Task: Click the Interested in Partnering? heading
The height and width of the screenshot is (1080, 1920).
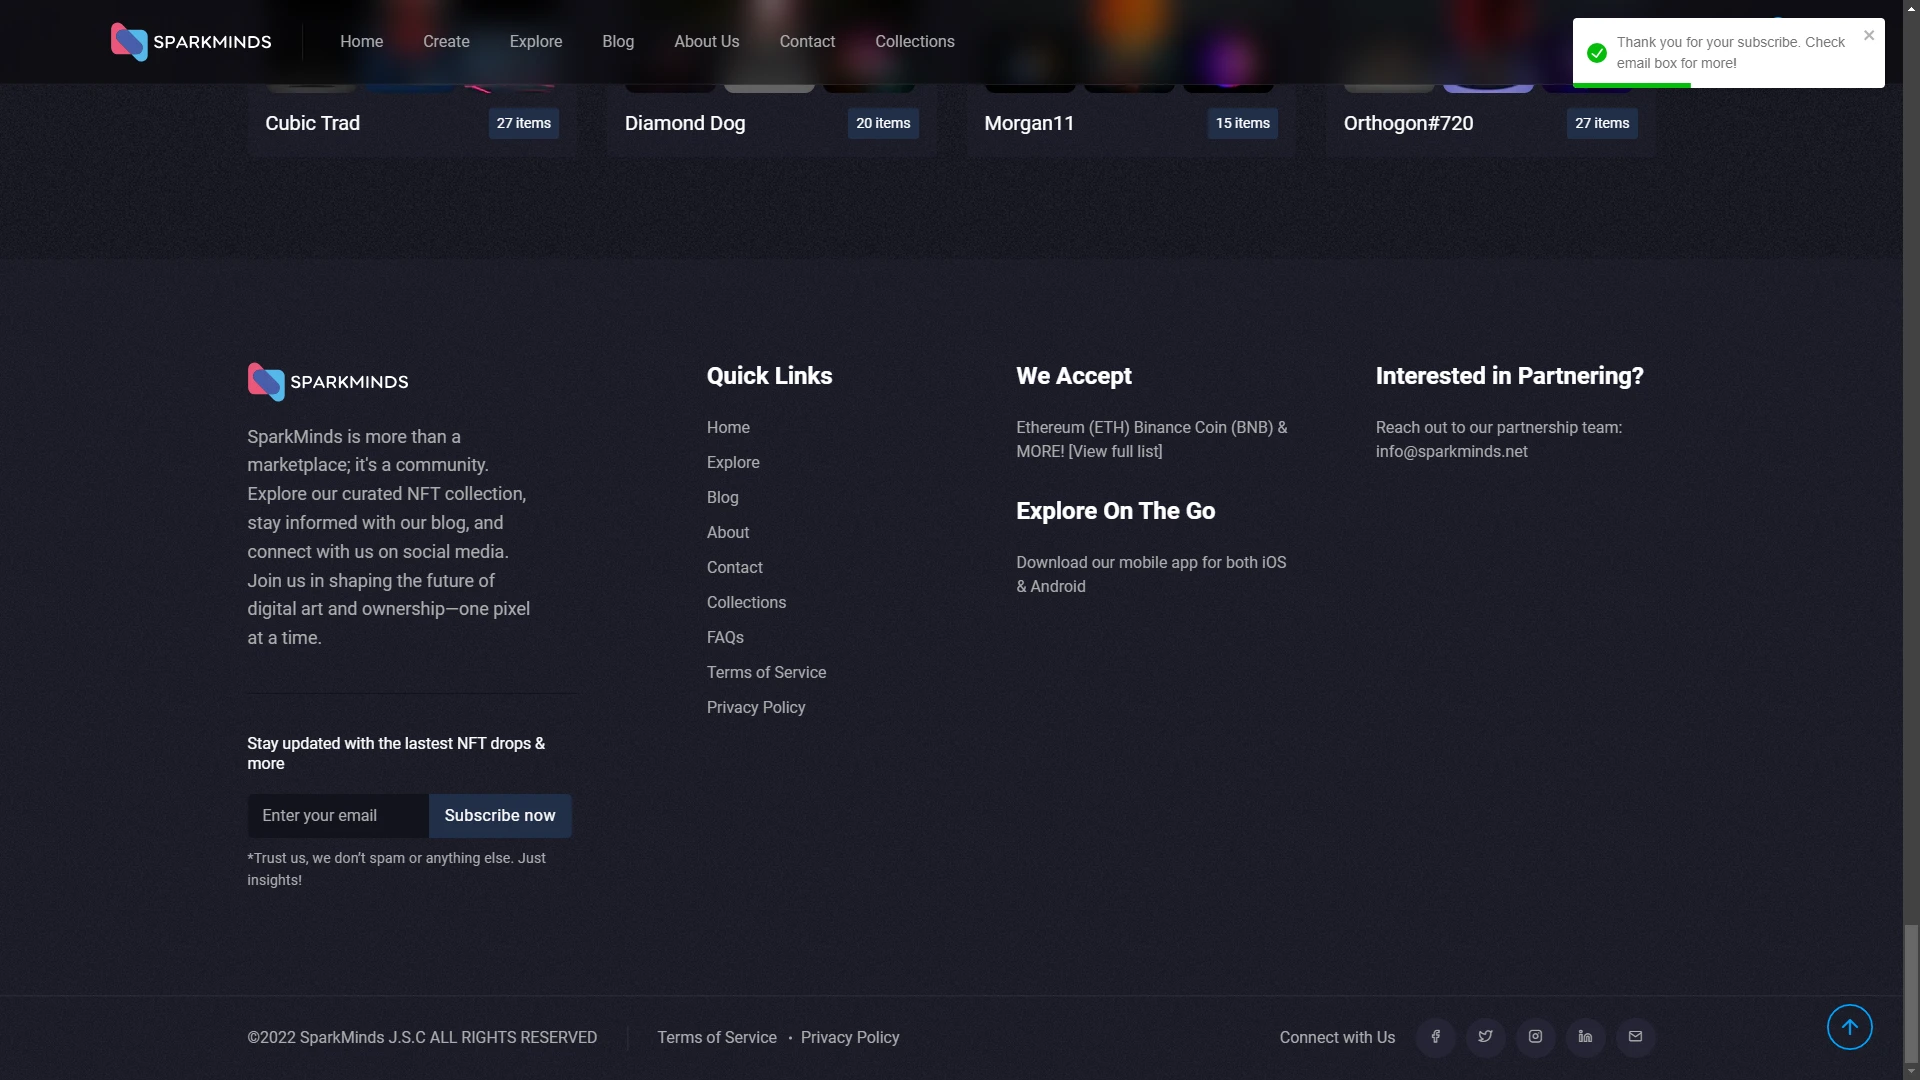Action: pyautogui.click(x=1509, y=376)
